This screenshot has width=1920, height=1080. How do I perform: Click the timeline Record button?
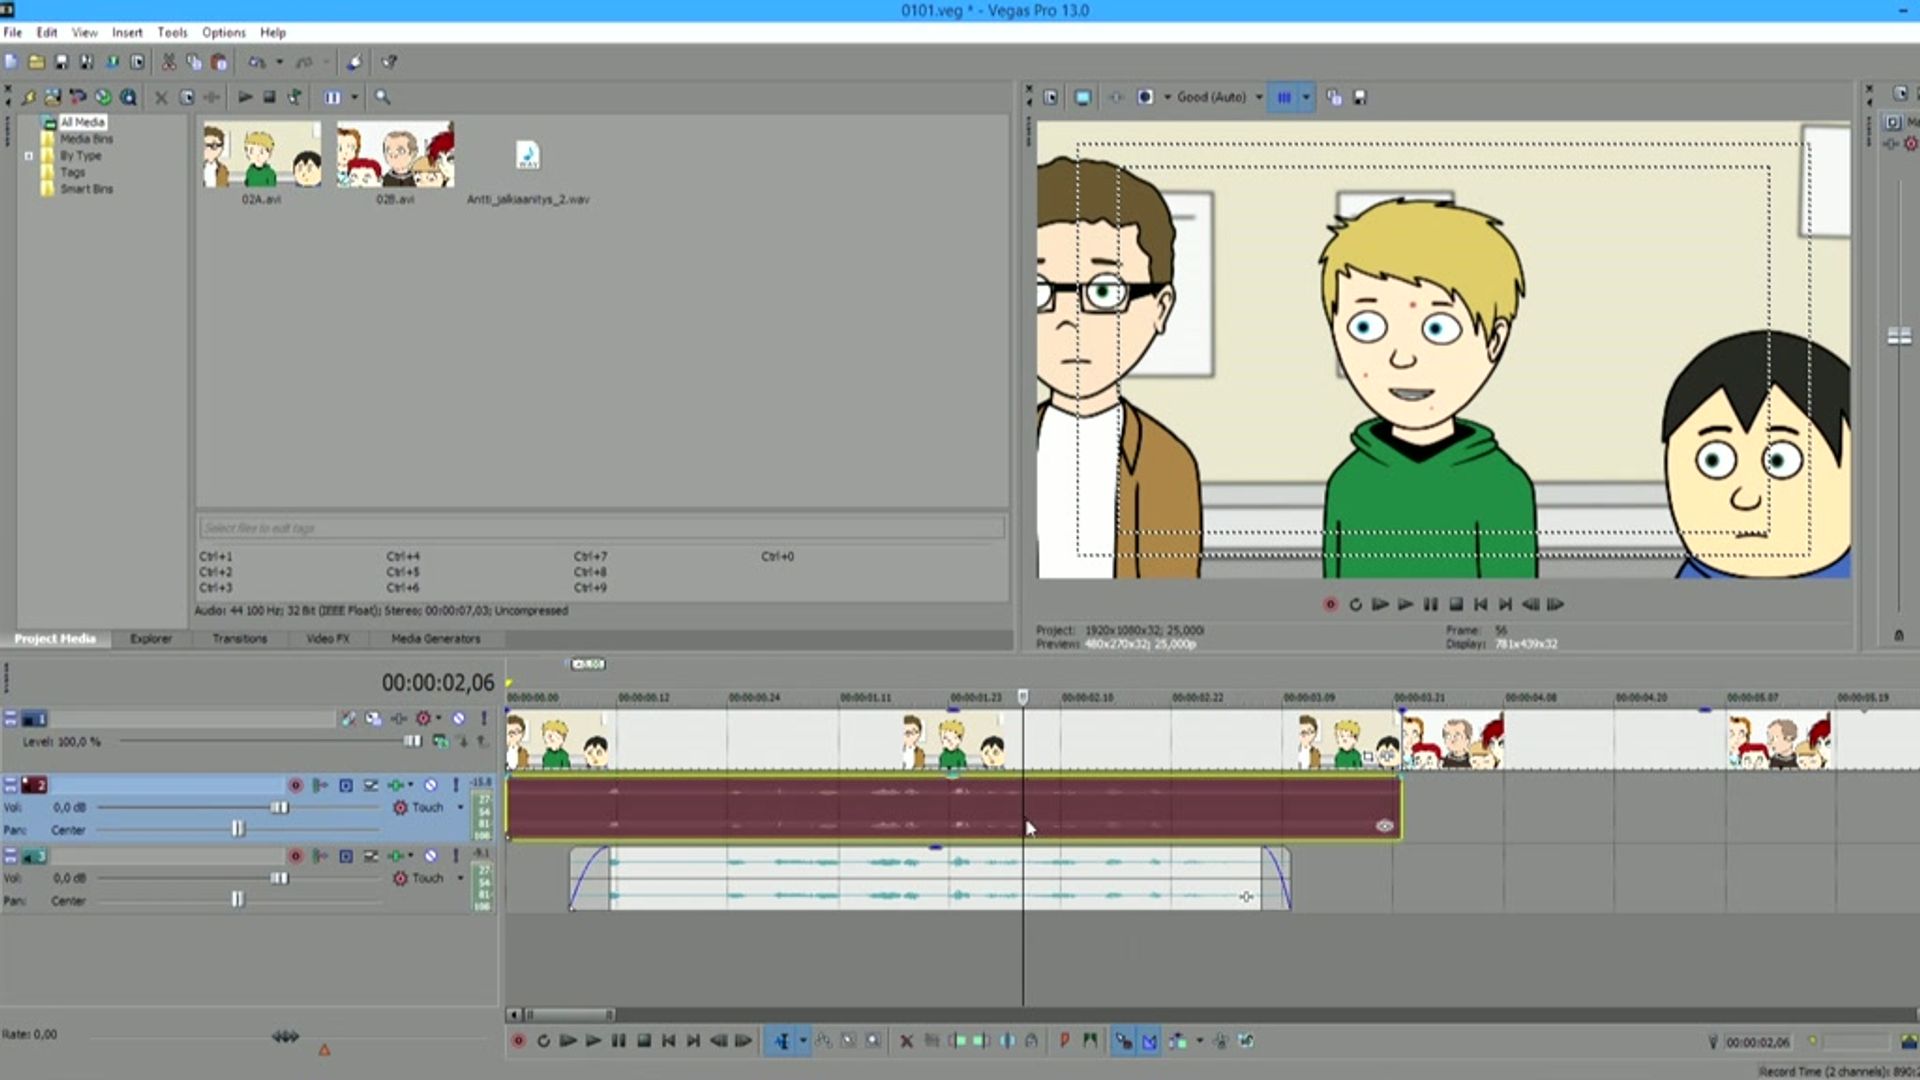(518, 1041)
